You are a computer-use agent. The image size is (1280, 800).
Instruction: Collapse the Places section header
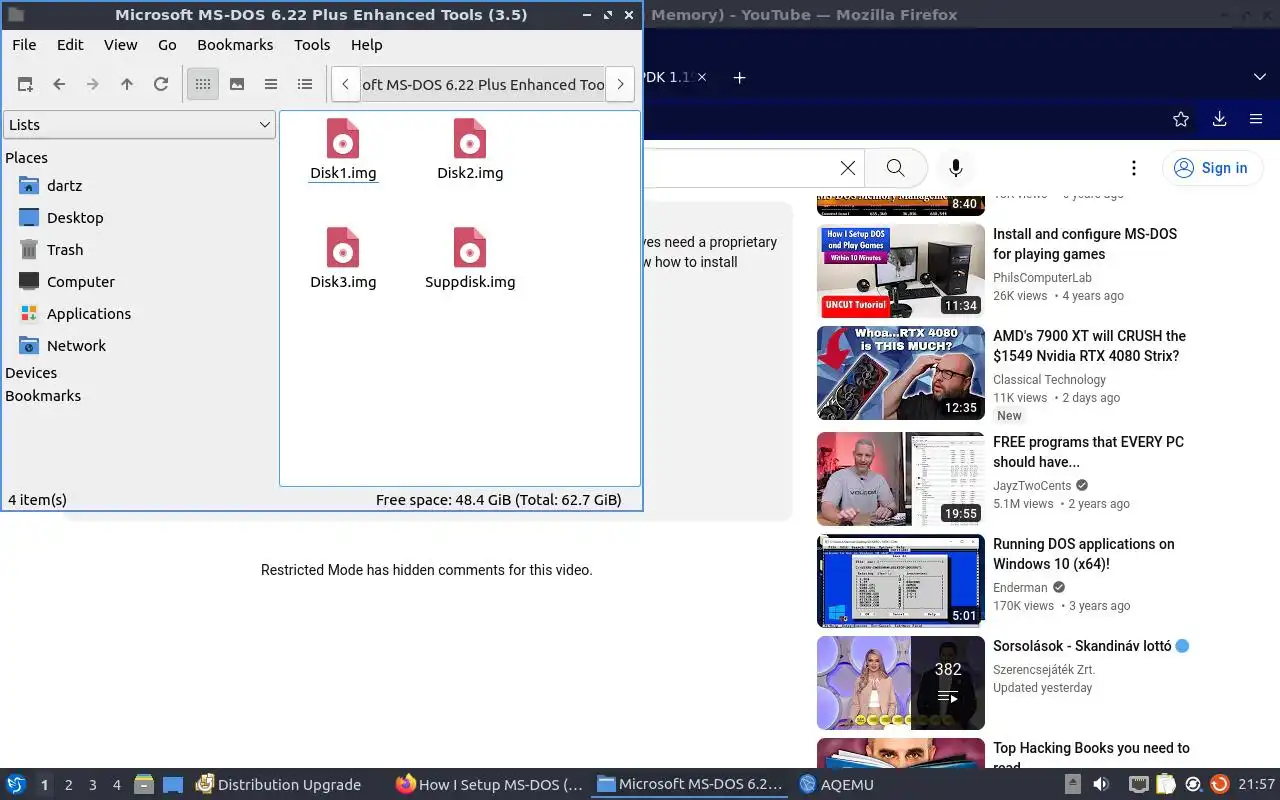27,158
